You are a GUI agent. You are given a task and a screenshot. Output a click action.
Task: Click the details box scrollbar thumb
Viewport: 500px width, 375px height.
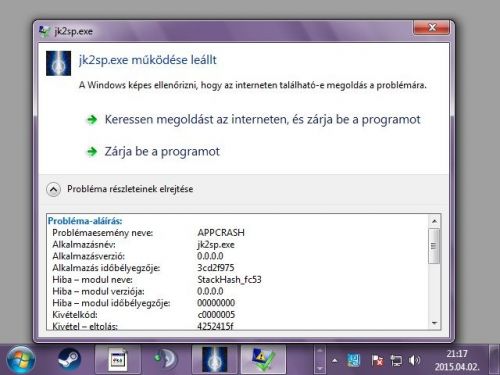[x=434, y=246]
